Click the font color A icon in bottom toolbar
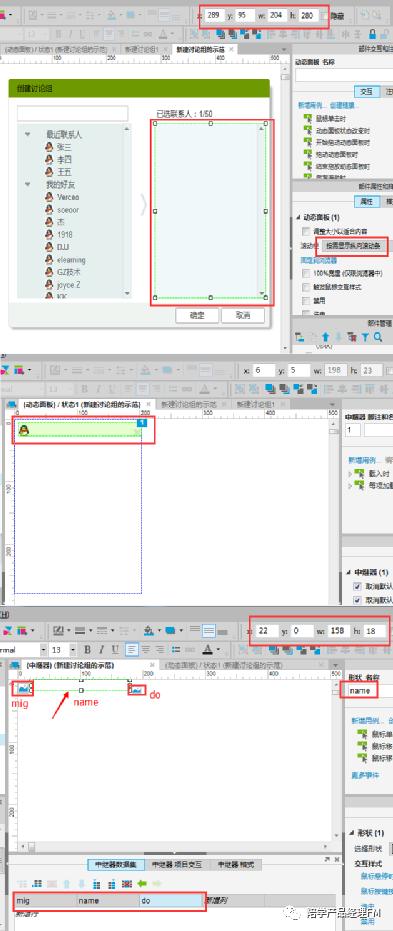 pos(208,650)
